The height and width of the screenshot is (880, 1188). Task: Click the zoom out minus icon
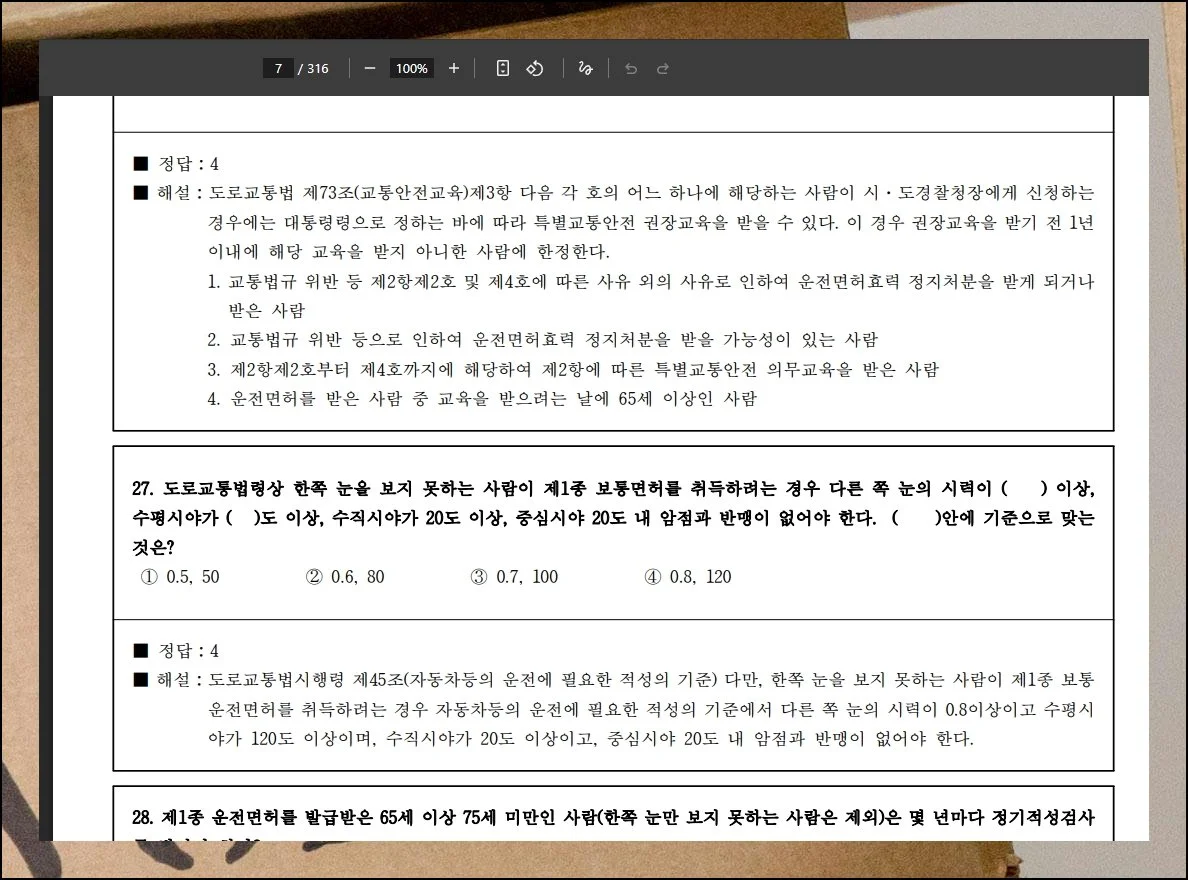pos(370,68)
